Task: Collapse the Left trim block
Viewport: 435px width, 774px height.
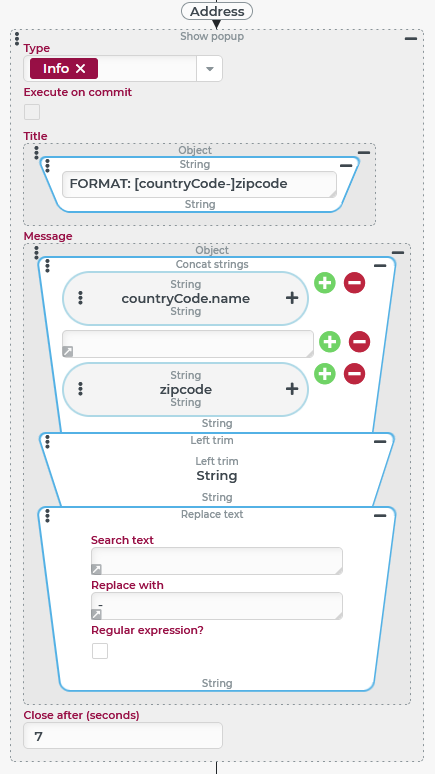Action: tap(380, 441)
